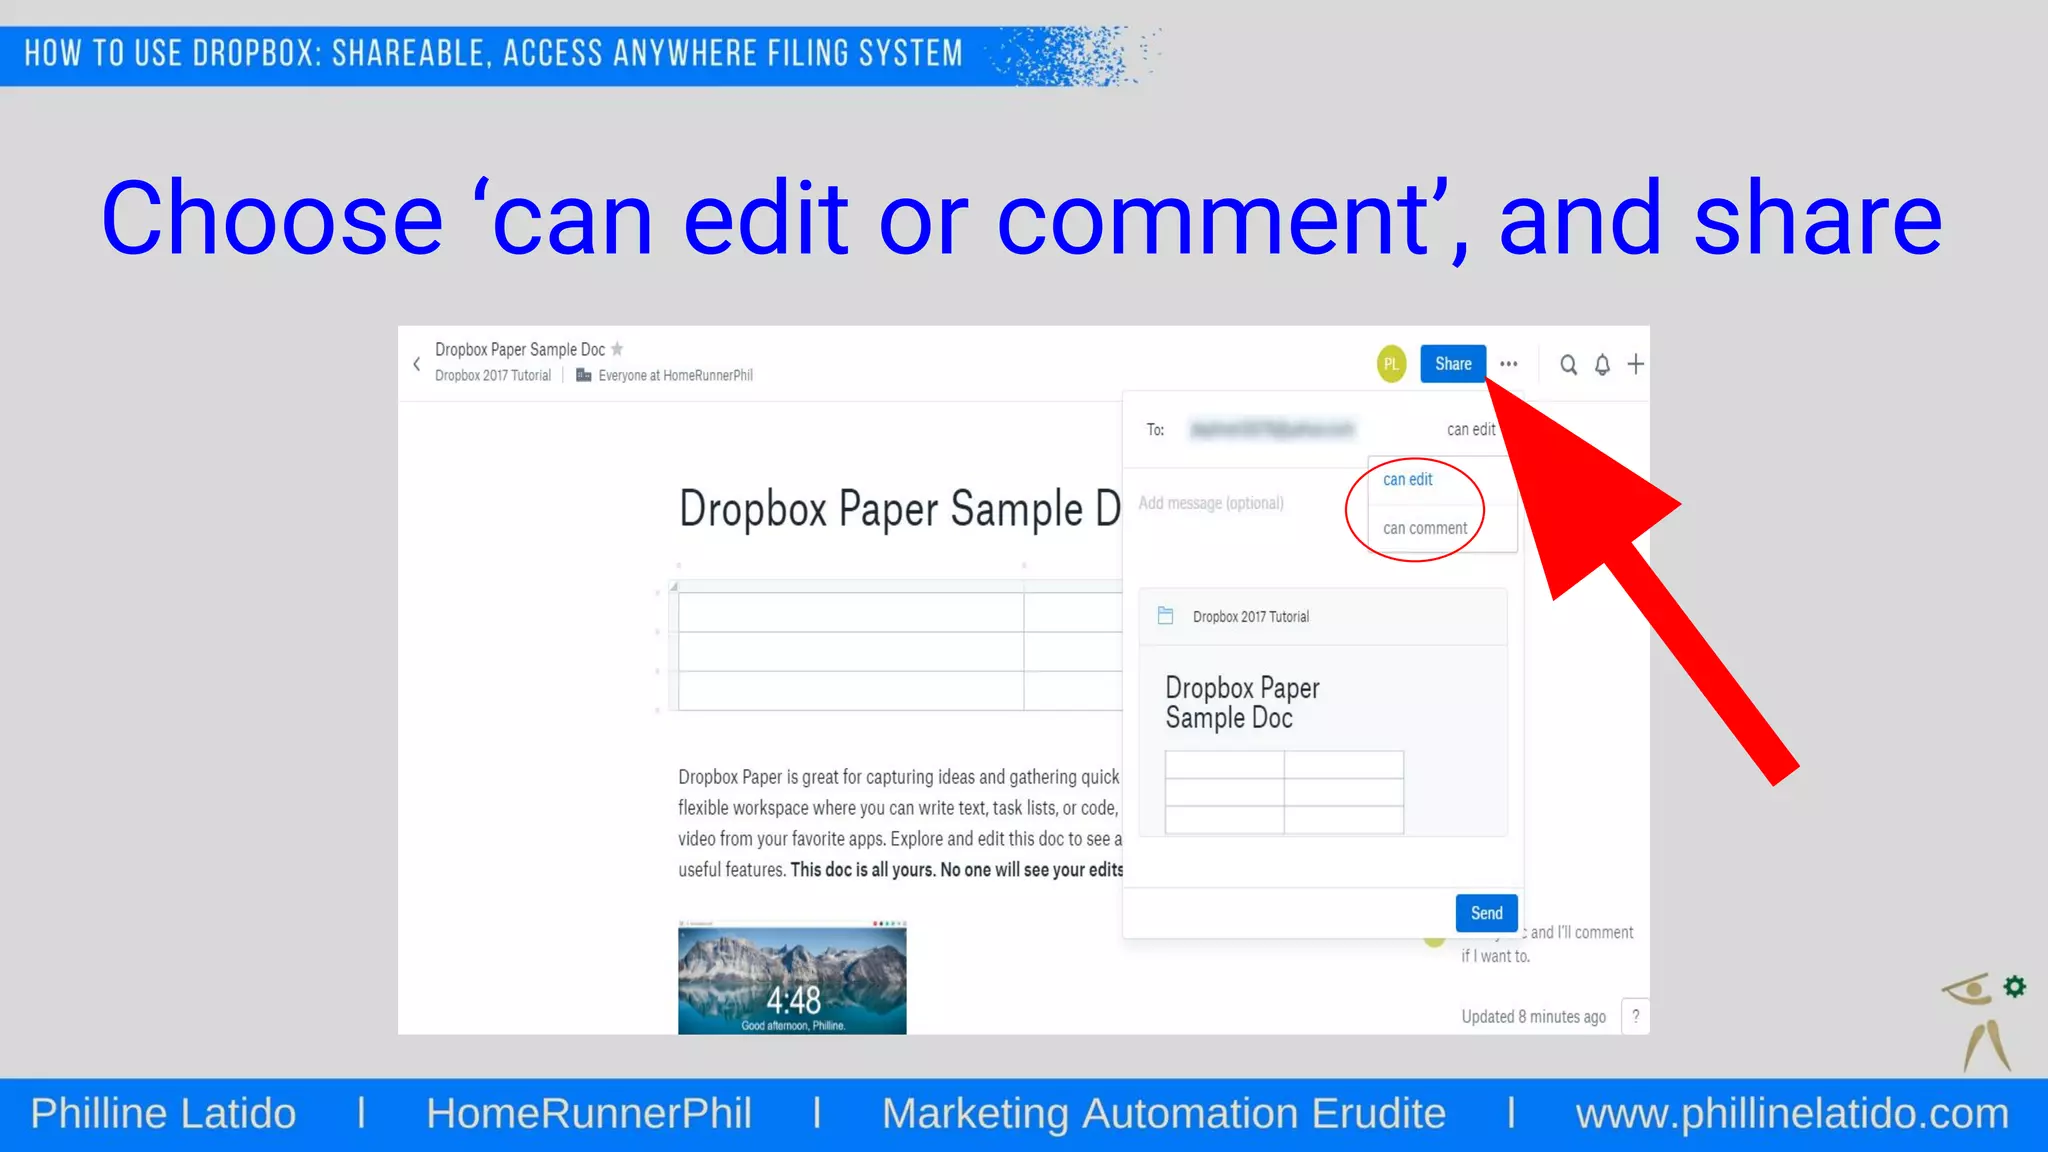Click the Send button
The height and width of the screenshot is (1152, 2048).
pos(1486,913)
